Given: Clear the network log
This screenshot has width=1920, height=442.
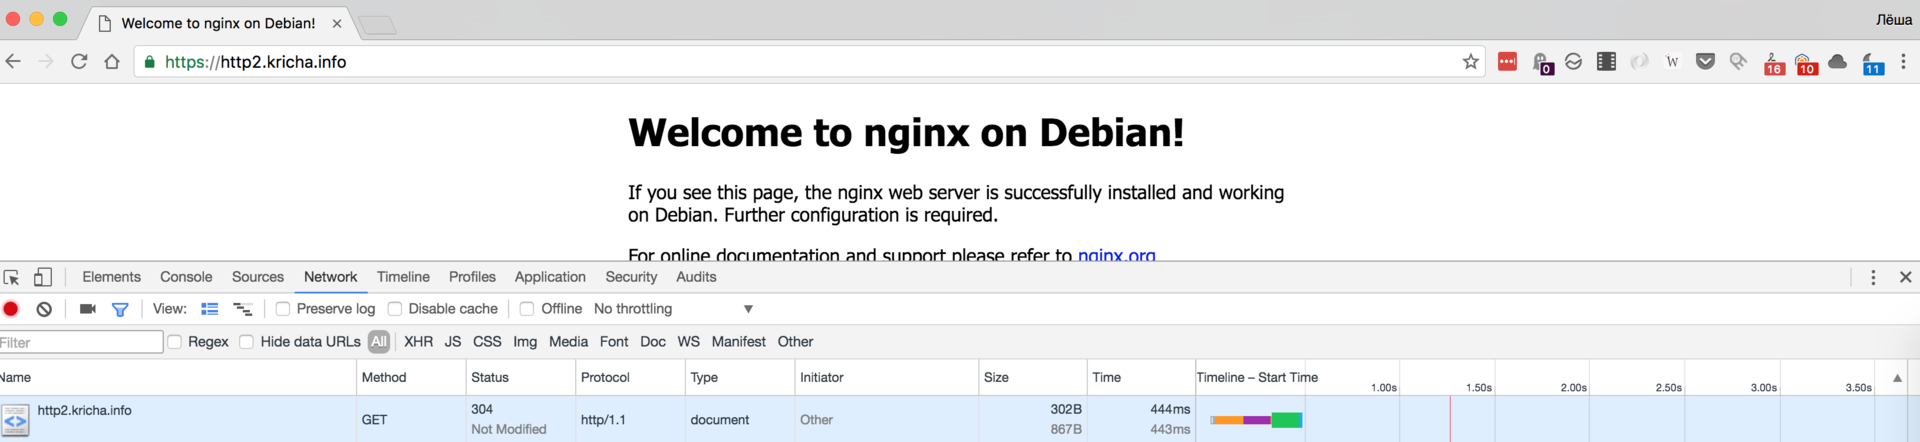Looking at the screenshot, I should [x=44, y=309].
